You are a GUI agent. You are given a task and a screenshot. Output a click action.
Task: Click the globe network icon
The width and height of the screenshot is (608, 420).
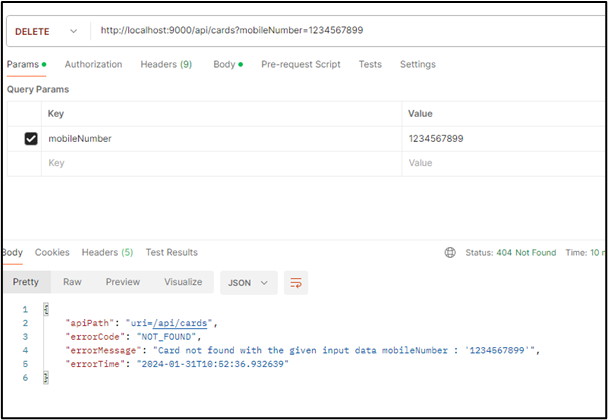(x=451, y=253)
